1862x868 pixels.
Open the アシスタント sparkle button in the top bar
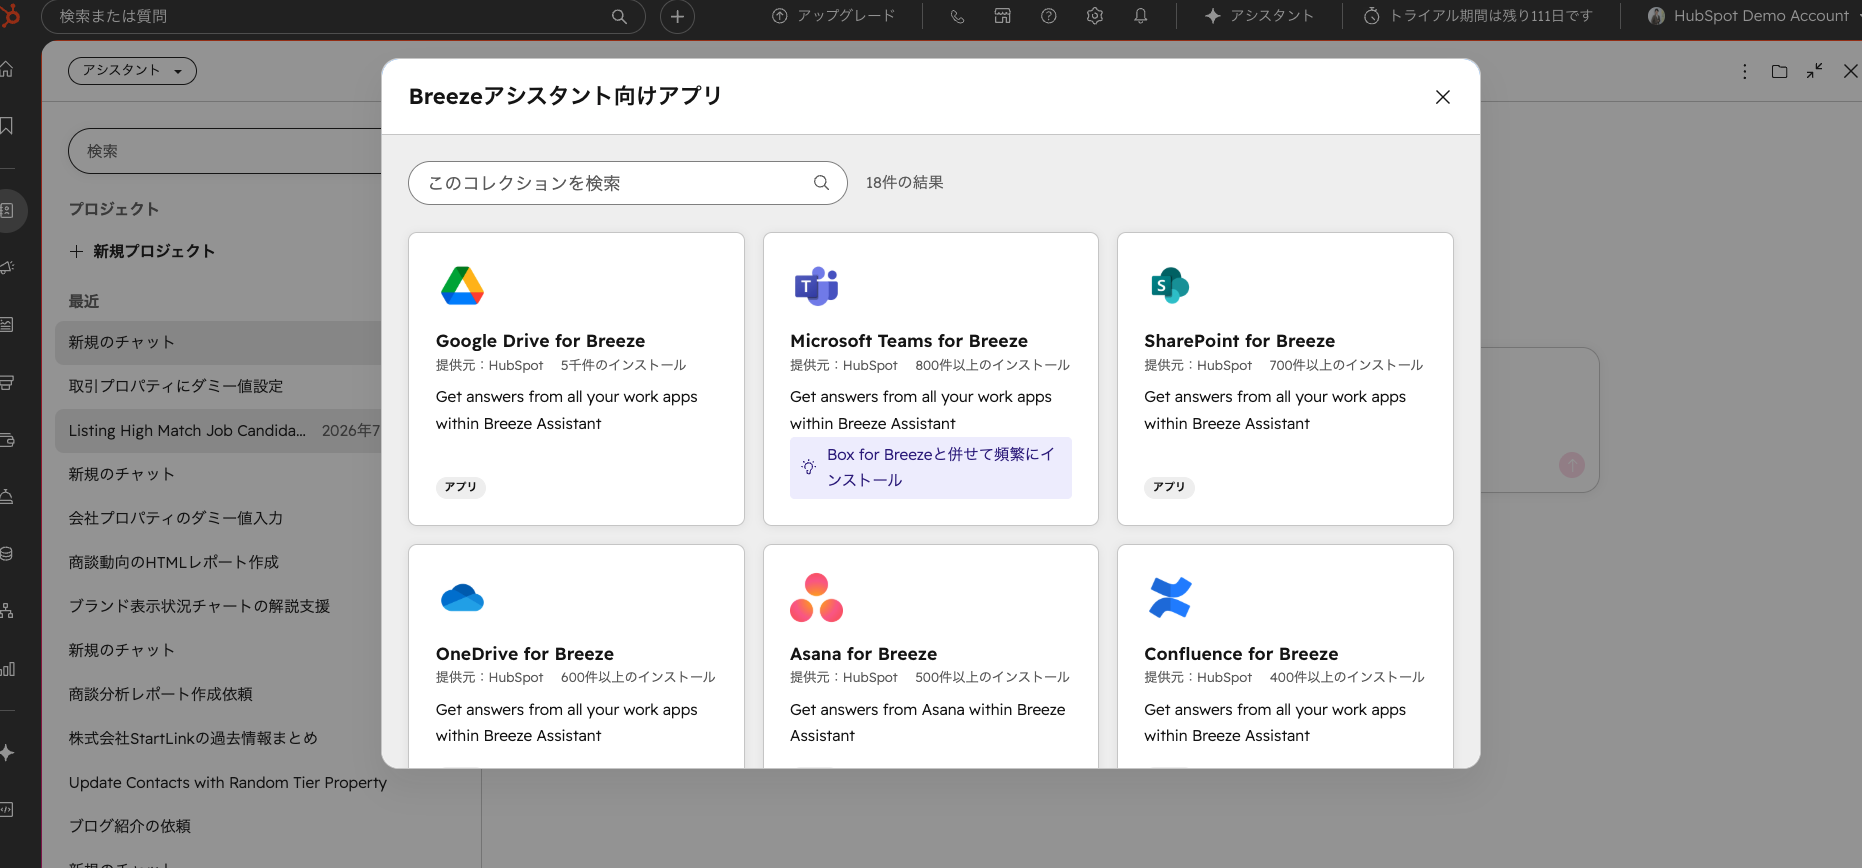(1259, 16)
